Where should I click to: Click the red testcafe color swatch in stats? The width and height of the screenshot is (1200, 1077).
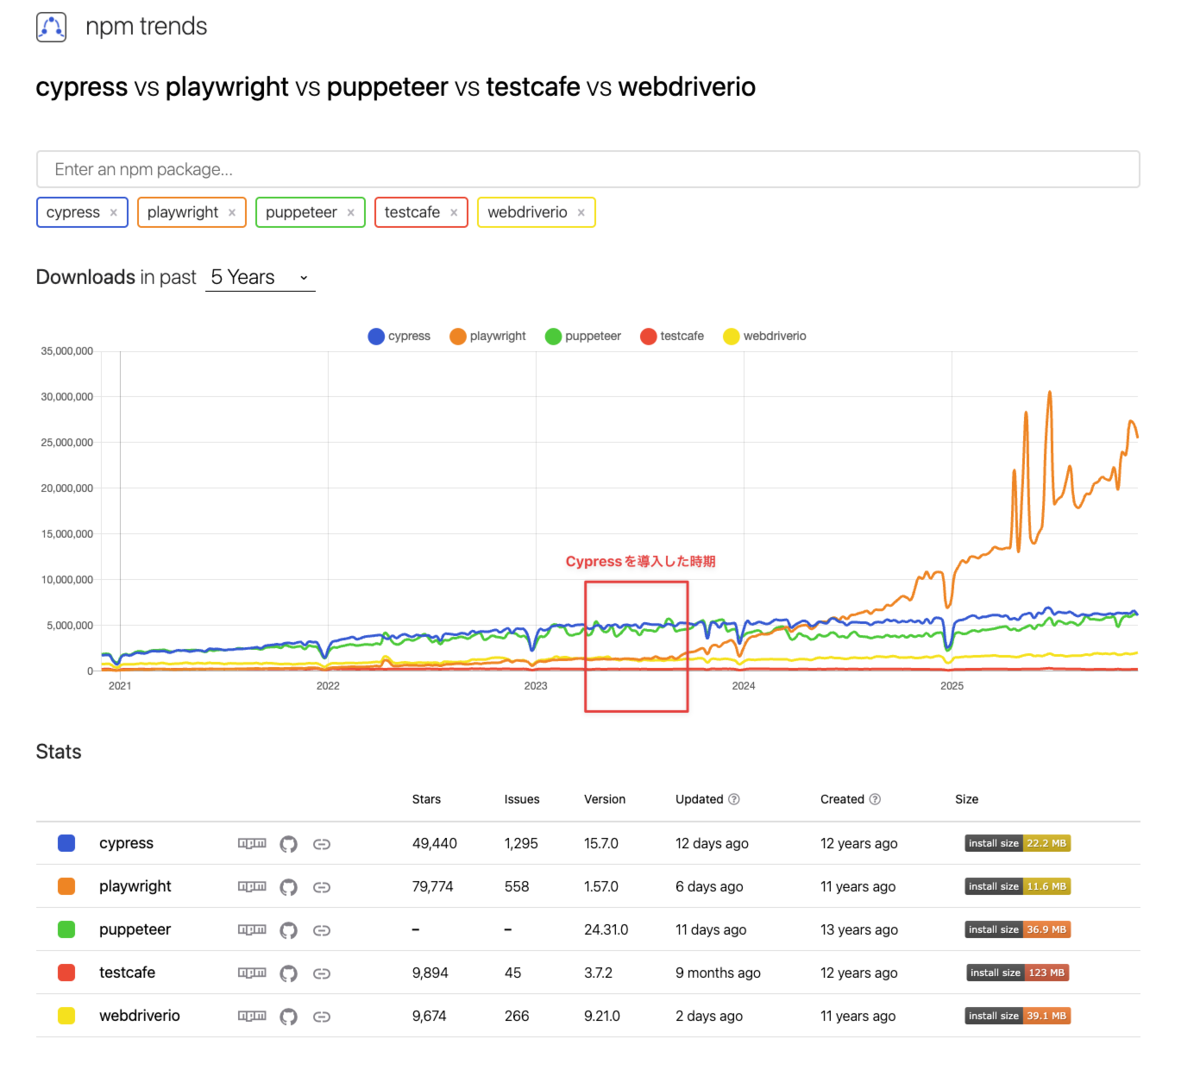pos(67,972)
